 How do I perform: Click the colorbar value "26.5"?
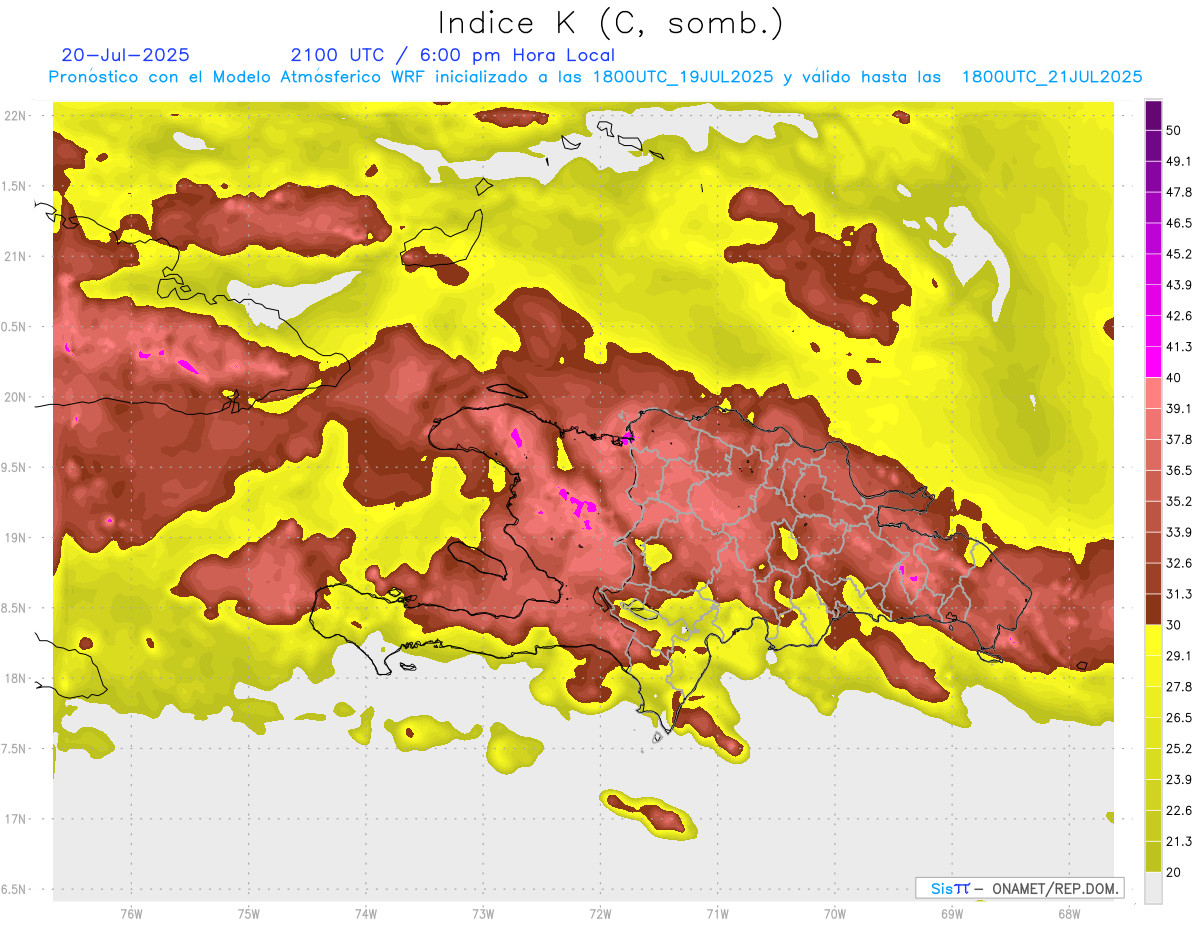(x=1178, y=718)
